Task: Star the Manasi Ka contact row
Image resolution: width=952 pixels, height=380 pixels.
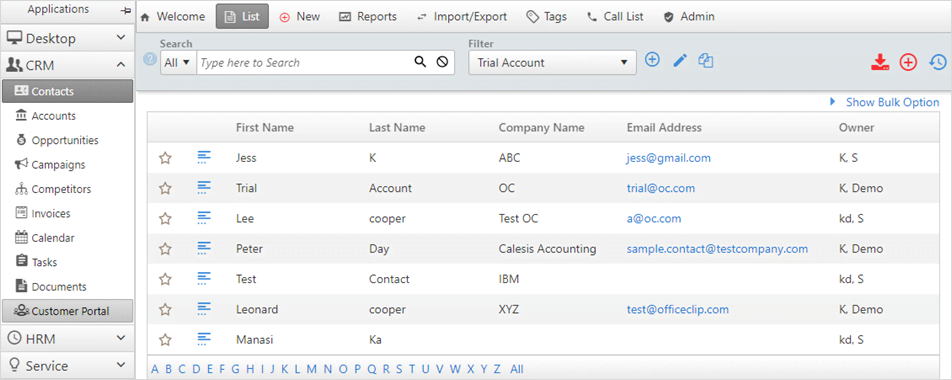Action: 165,340
